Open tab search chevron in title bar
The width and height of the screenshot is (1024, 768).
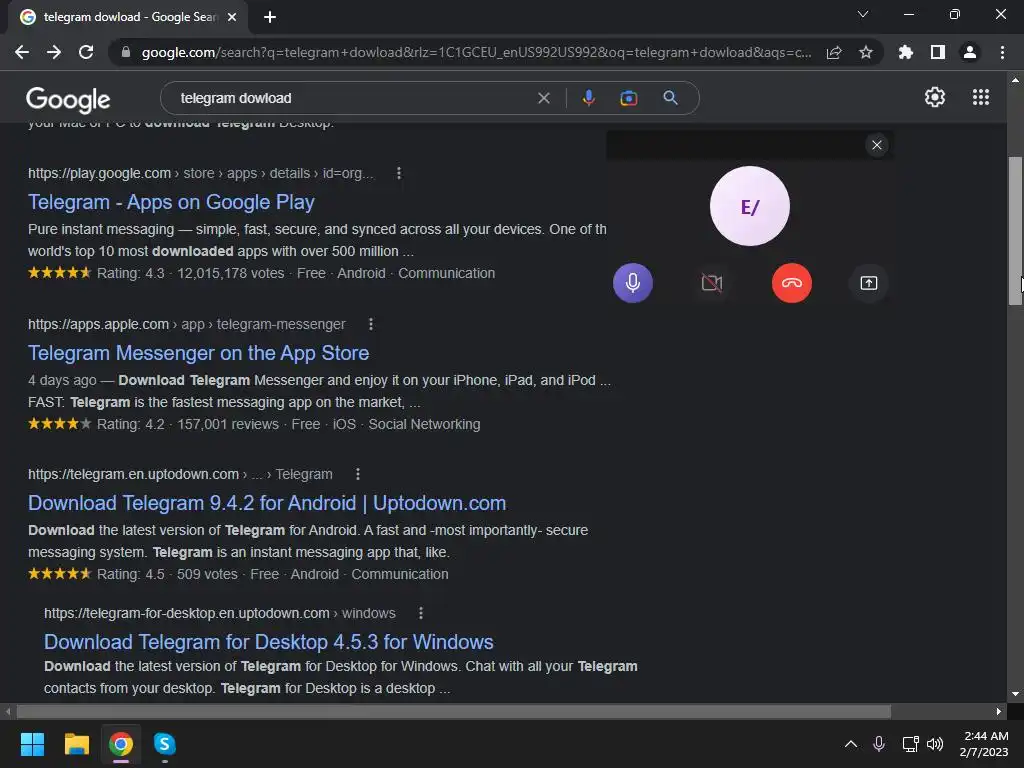click(863, 14)
